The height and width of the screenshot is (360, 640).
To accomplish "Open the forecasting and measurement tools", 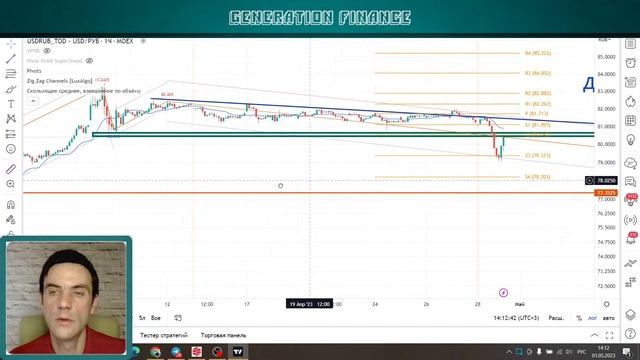I will (11, 134).
